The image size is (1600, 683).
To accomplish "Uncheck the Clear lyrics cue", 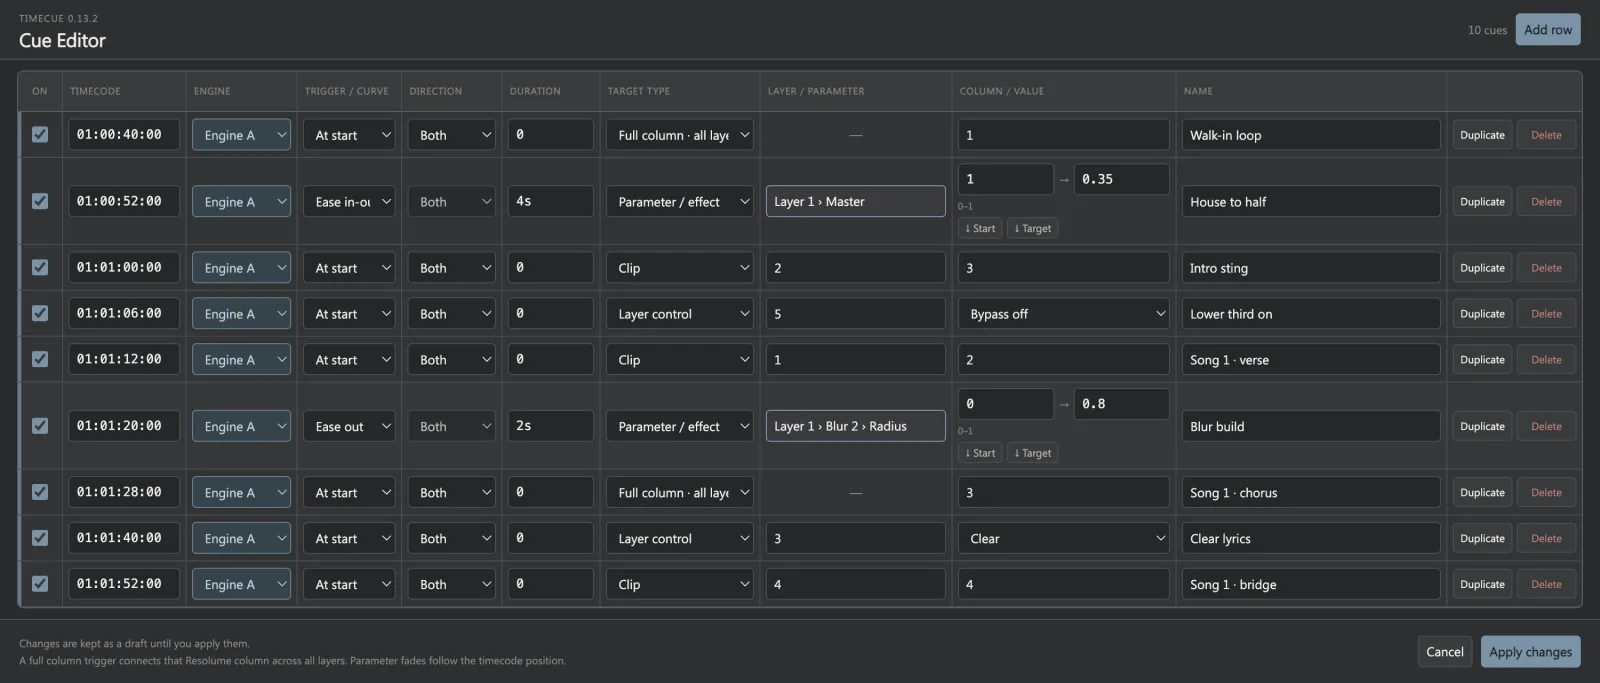I will [x=40, y=538].
